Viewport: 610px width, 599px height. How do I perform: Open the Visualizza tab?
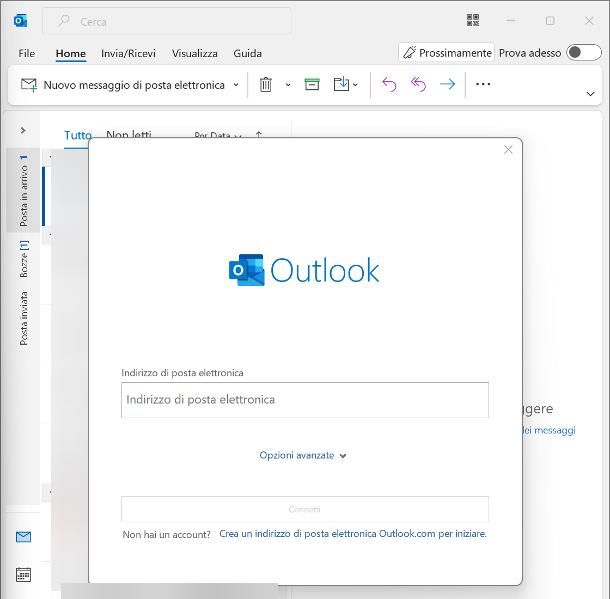[x=195, y=53]
